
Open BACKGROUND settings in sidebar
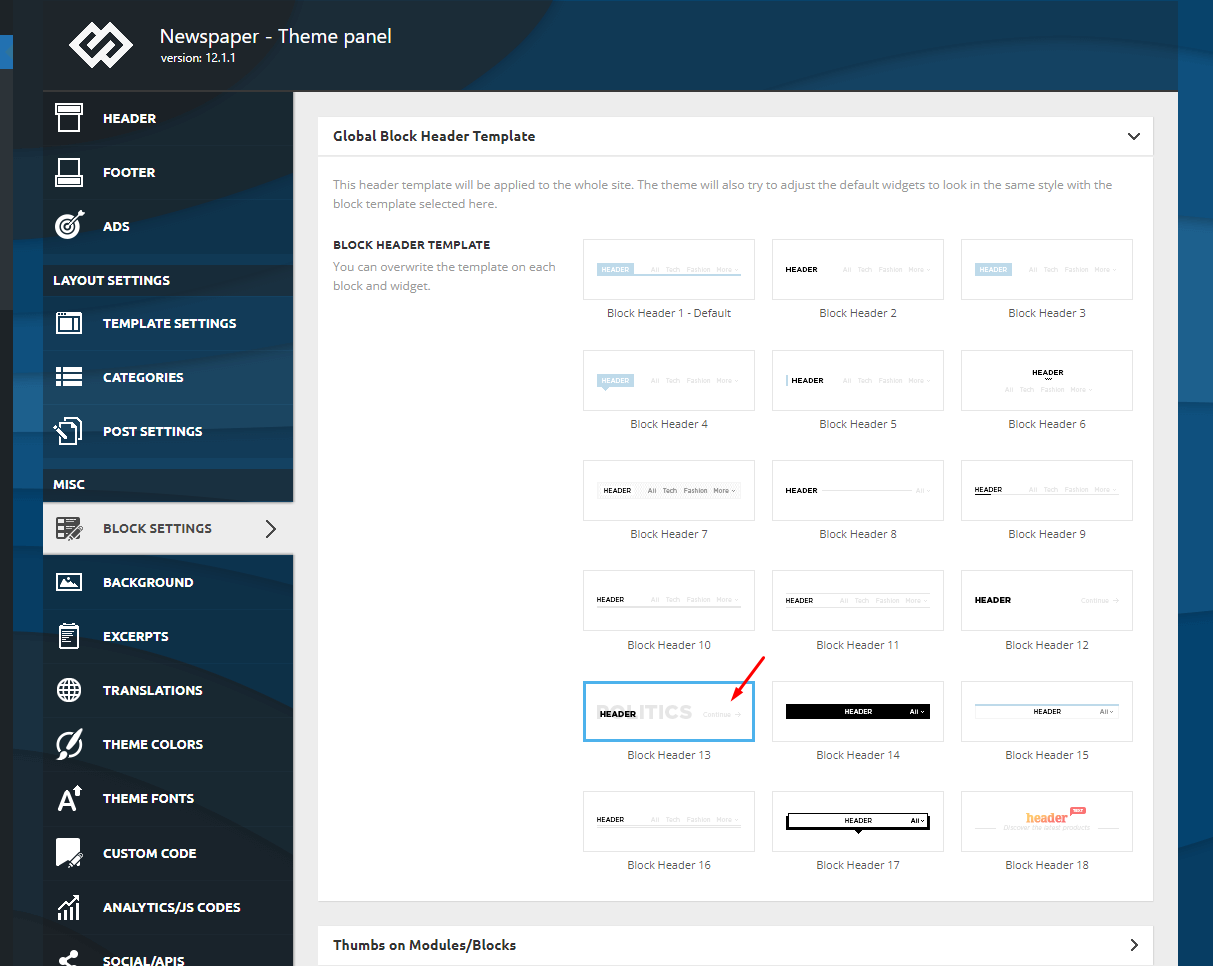168,582
